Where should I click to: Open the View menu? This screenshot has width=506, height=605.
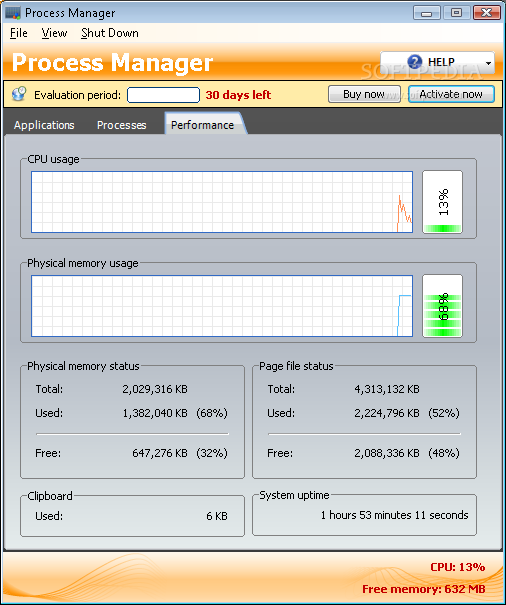pyautogui.click(x=54, y=33)
